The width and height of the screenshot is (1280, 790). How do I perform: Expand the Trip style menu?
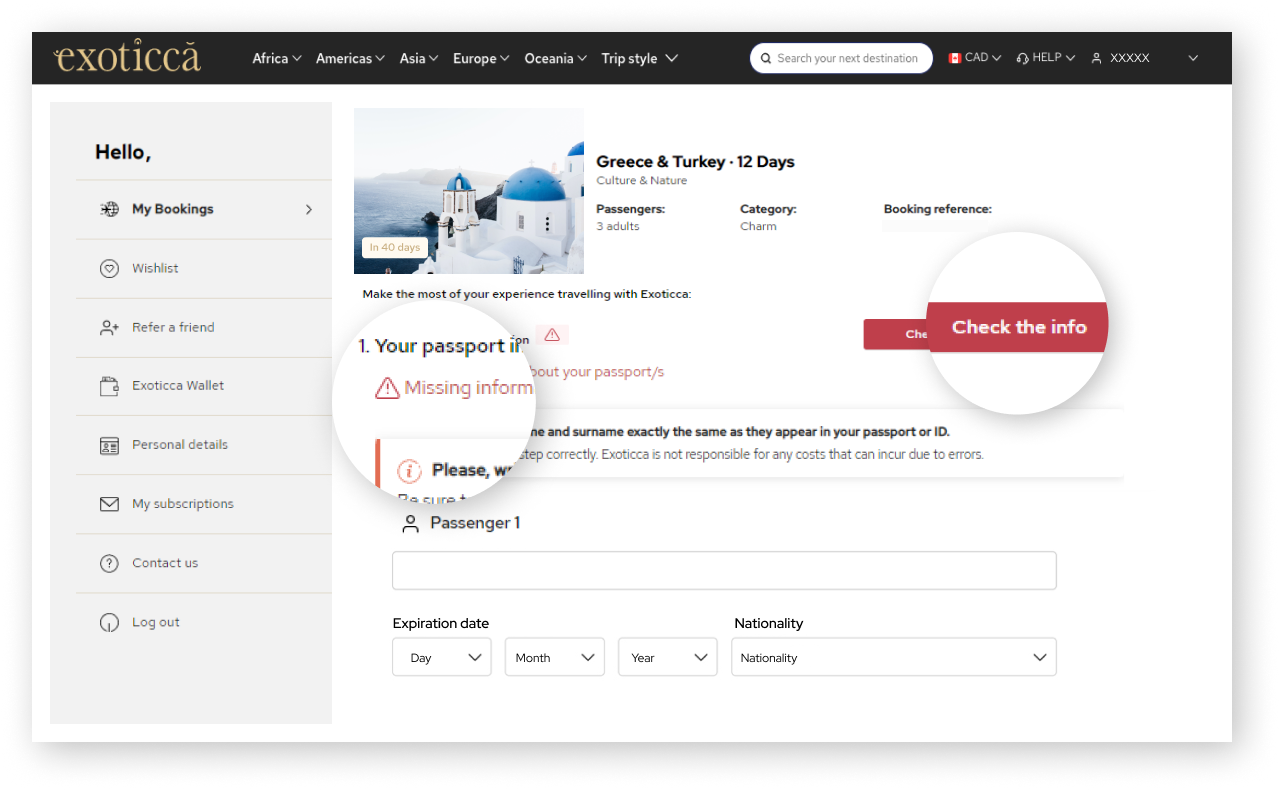click(x=640, y=58)
